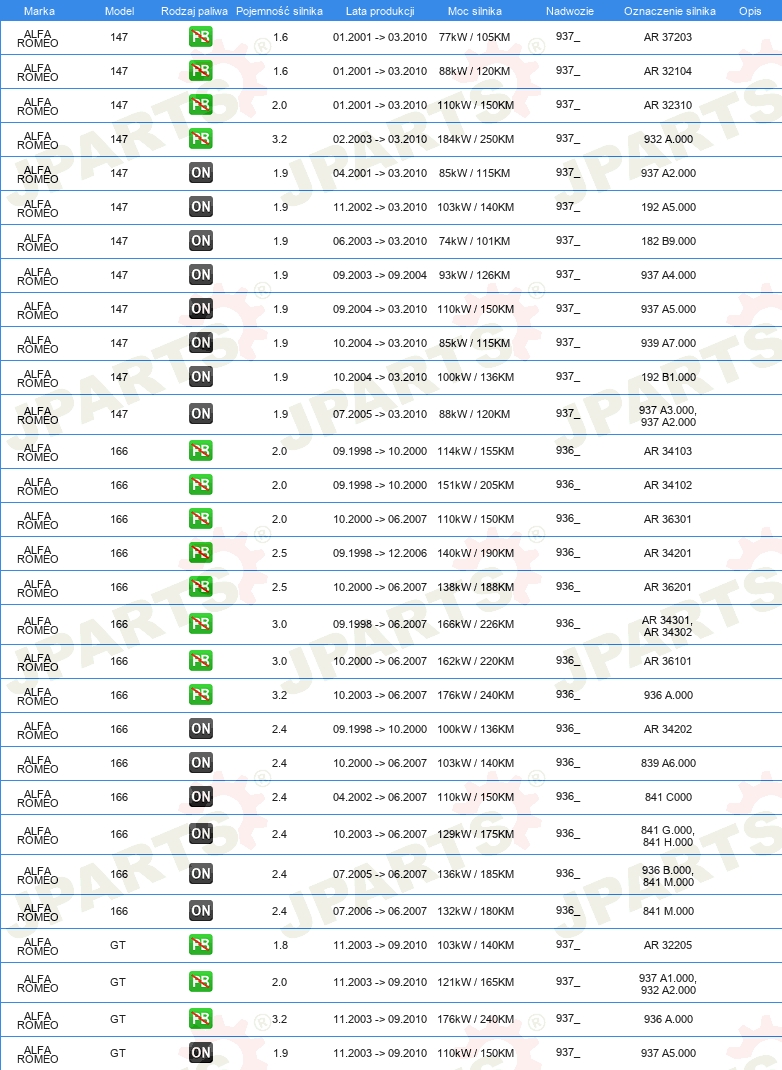Viewport: 782px width, 1070px height.
Task: Select the PB fuel icon for AR 36301
Action: [x=201, y=519]
